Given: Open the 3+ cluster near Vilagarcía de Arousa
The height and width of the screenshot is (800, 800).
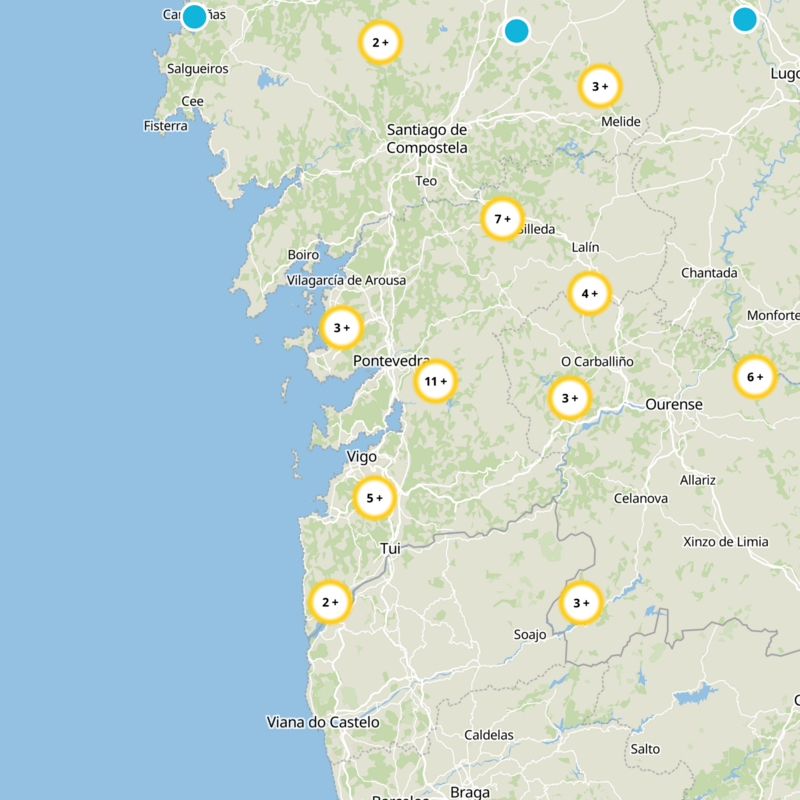Looking at the screenshot, I should click(341, 328).
